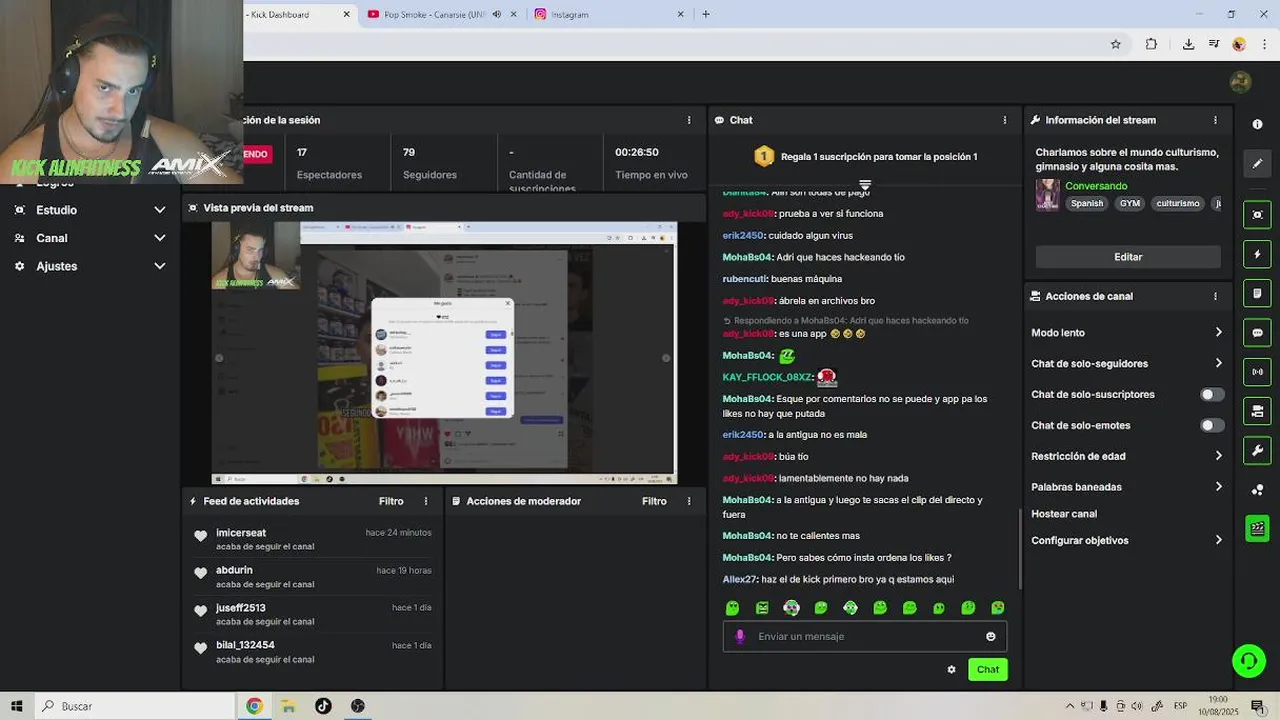Open chat settings gear next to Chat button
This screenshot has height=720, width=1280.
click(x=951, y=669)
